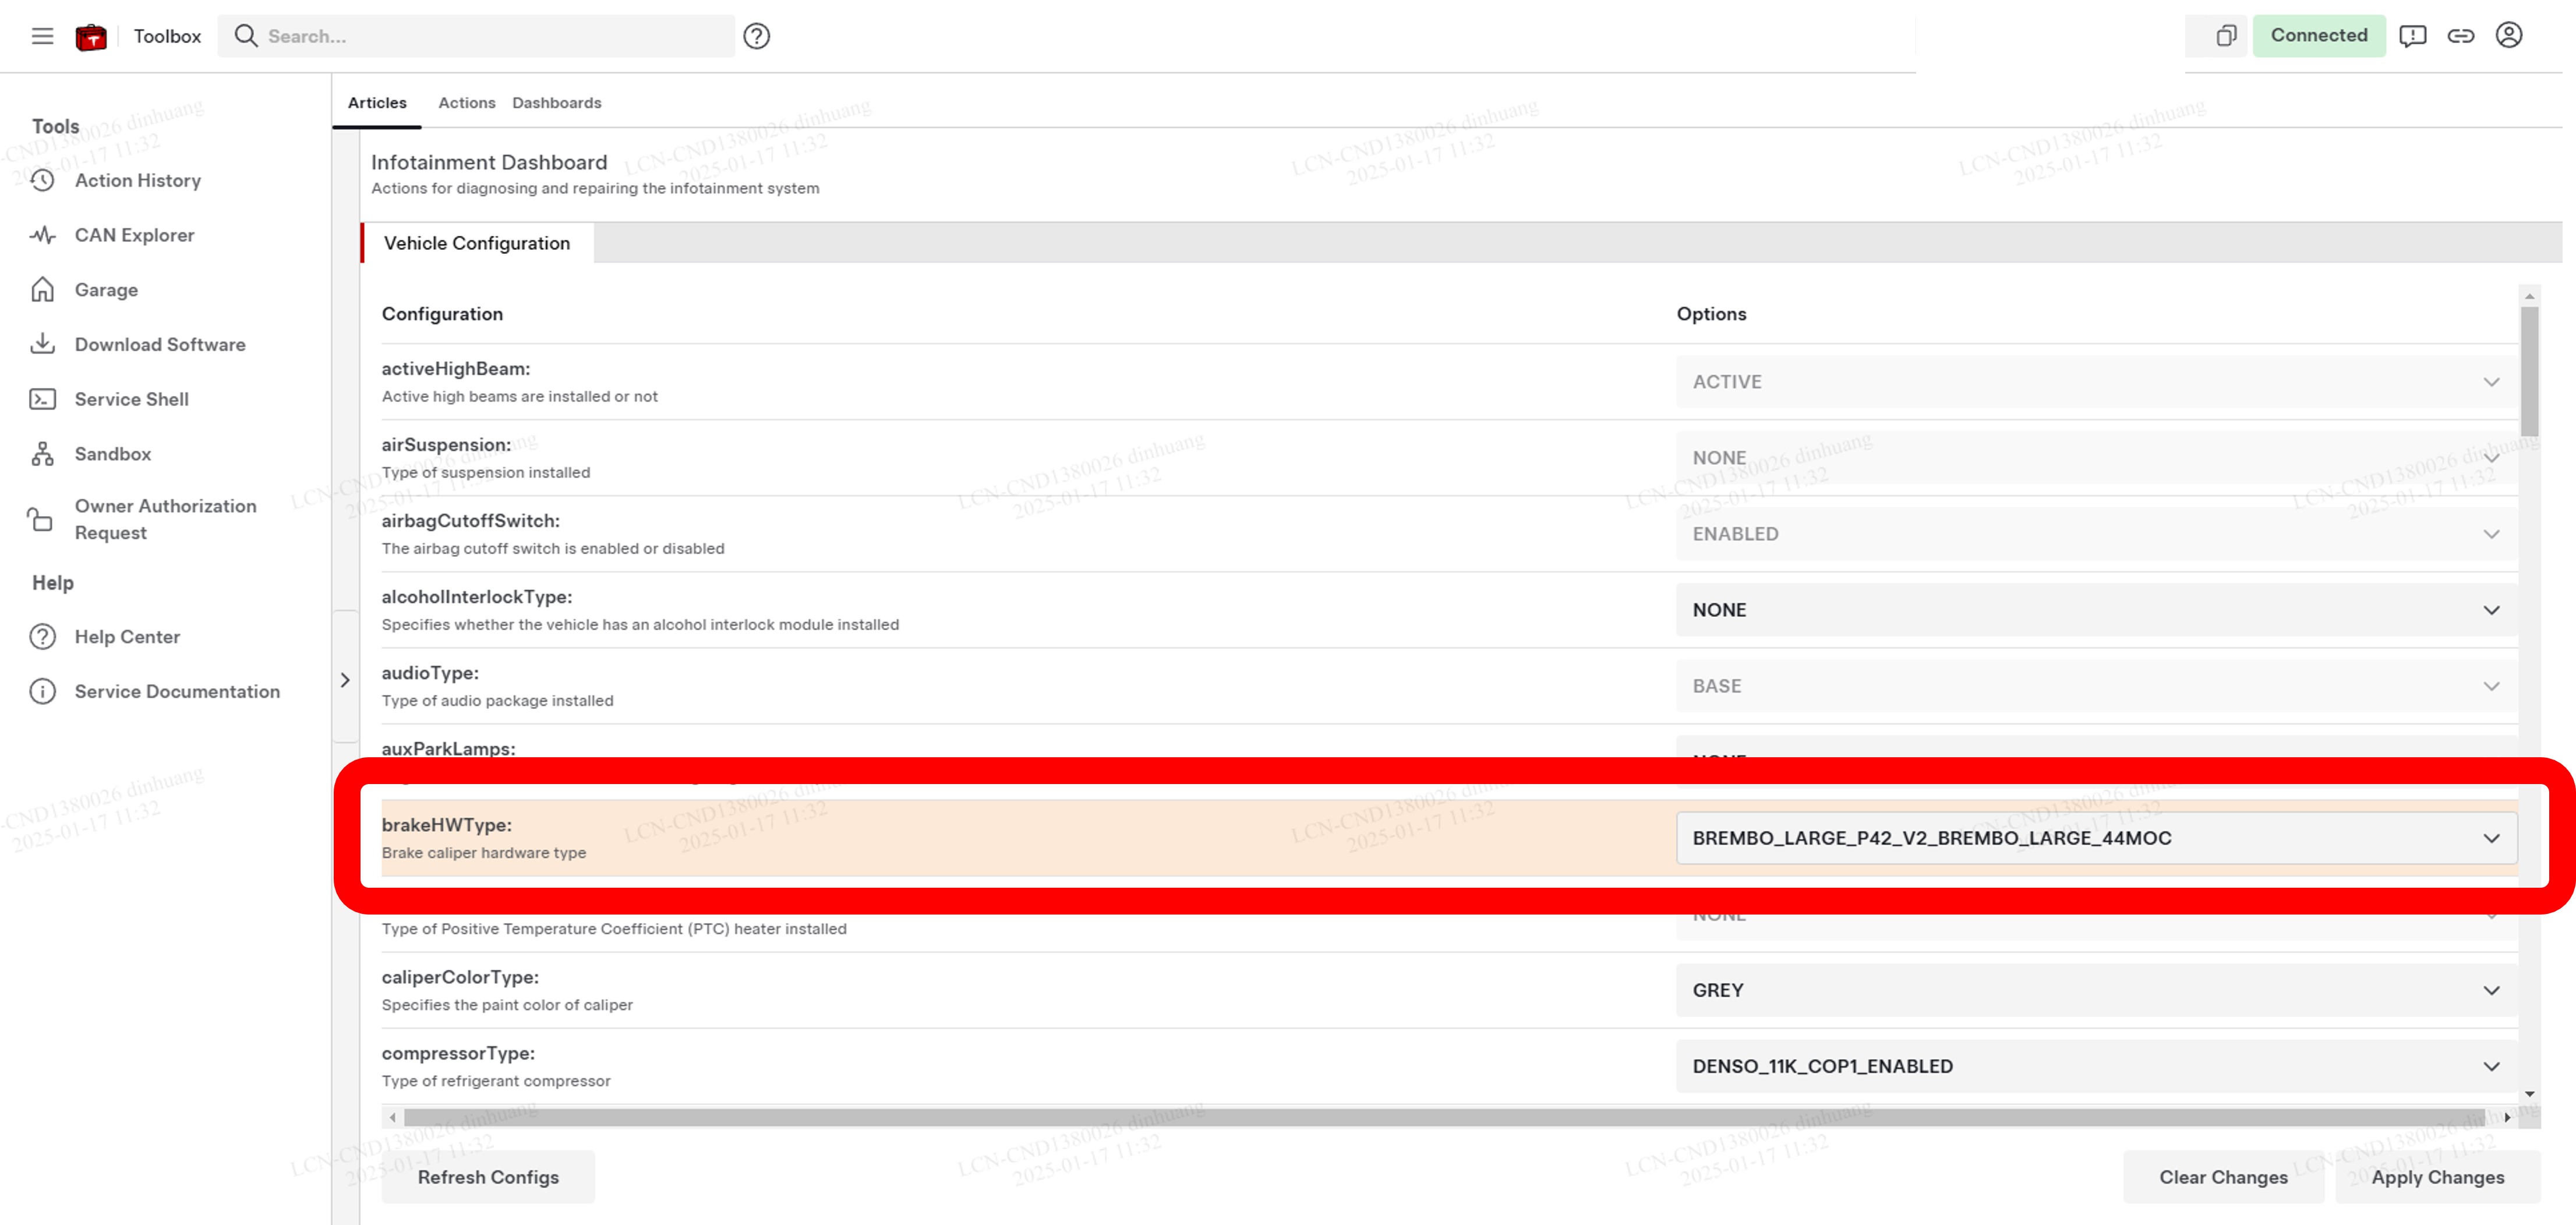
Task: Open the caliperColorType GREY dropdown
Action: click(x=2096, y=990)
